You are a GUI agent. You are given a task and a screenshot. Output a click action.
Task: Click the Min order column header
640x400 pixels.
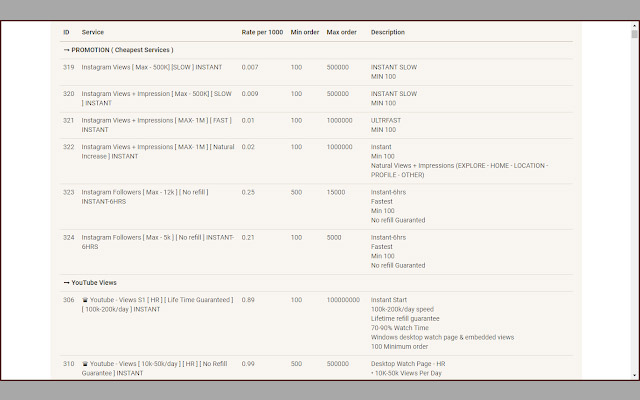tap(304, 32)
